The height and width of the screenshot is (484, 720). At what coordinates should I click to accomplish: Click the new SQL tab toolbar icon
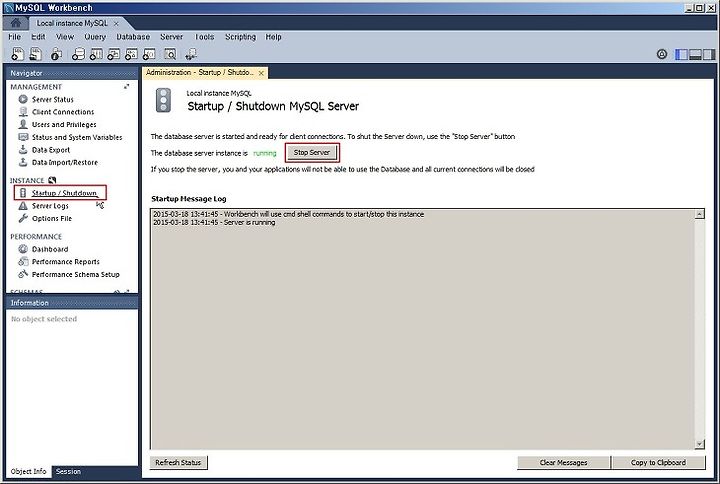click(17, 54)
